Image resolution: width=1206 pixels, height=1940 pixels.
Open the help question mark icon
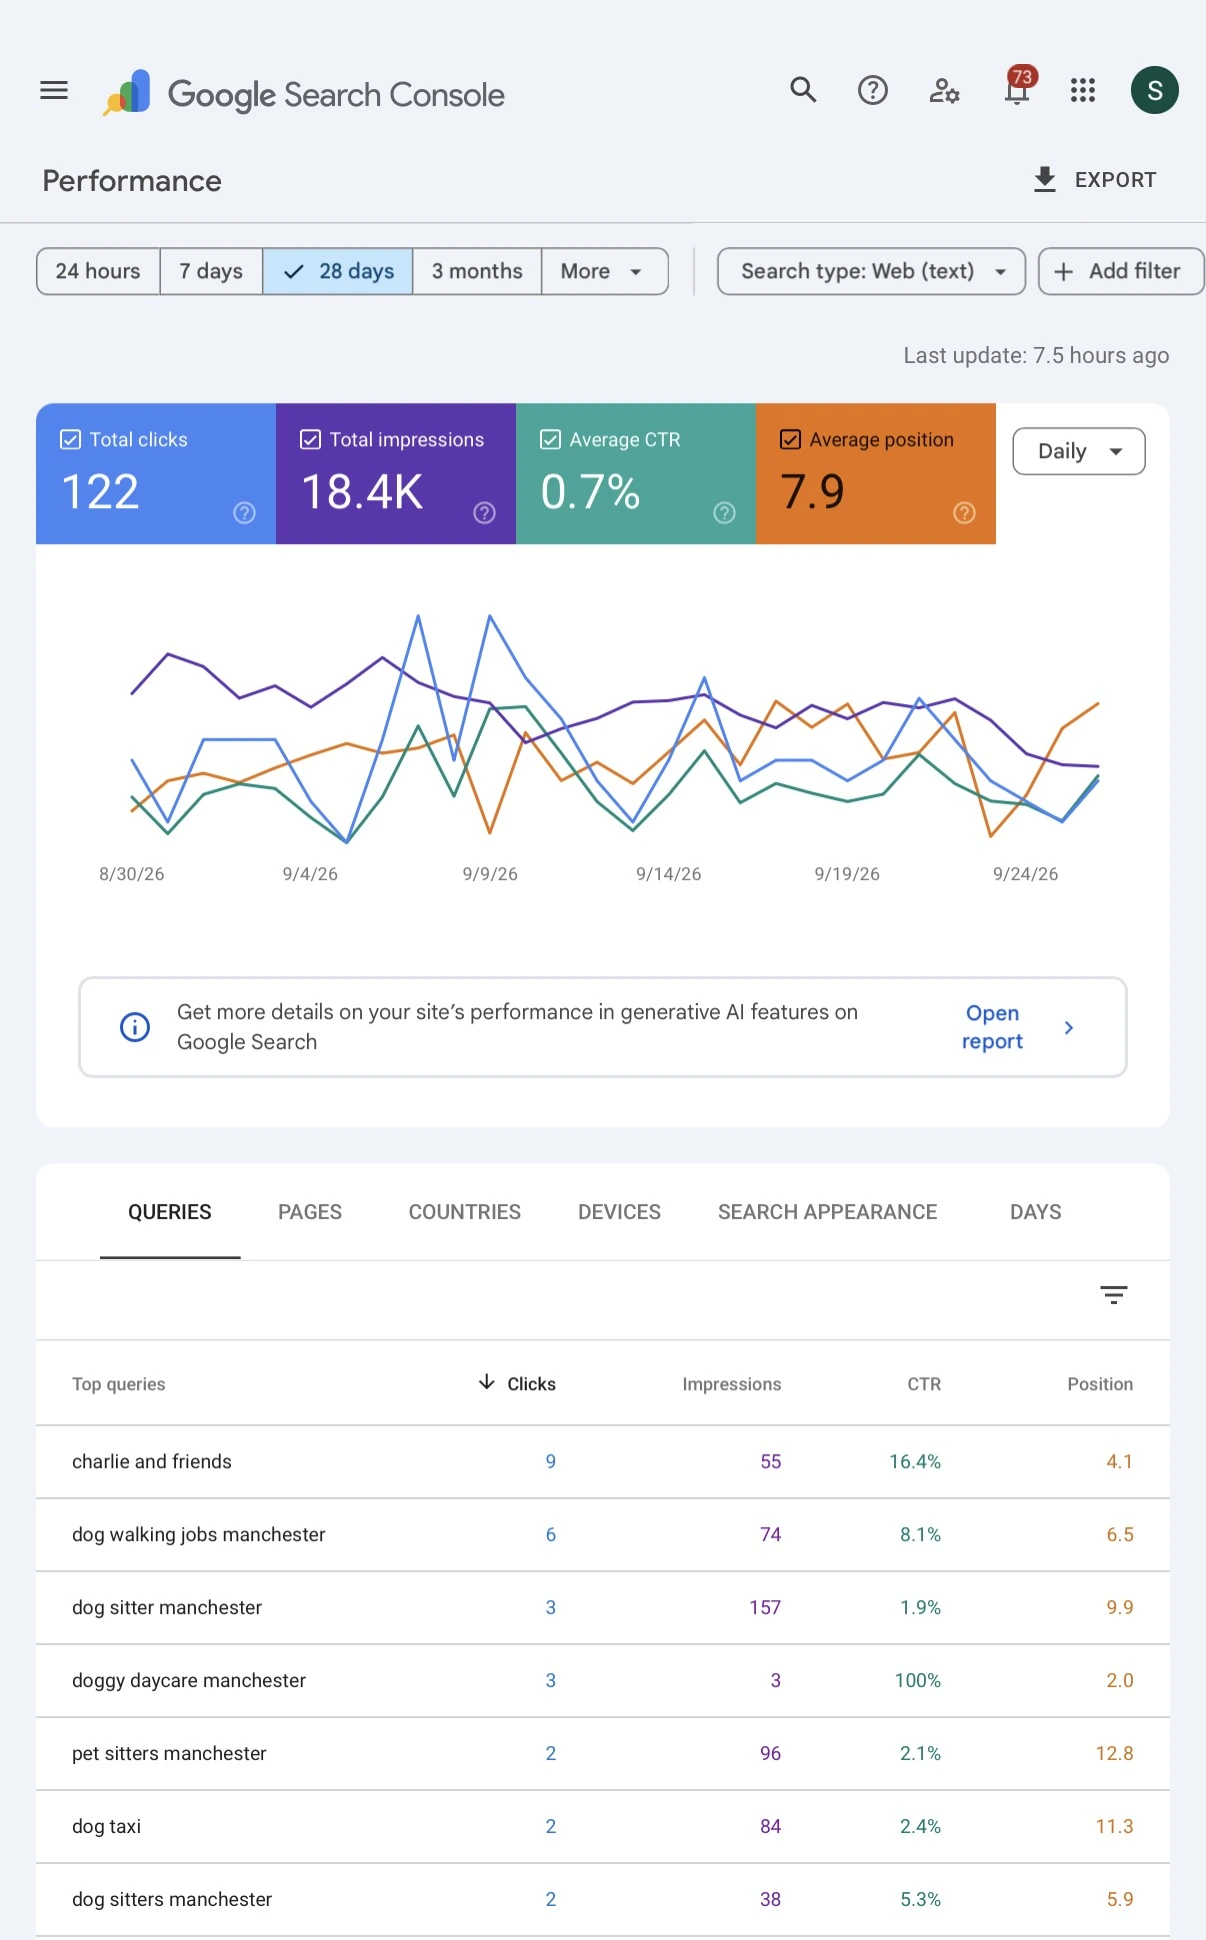click(873, 91)
